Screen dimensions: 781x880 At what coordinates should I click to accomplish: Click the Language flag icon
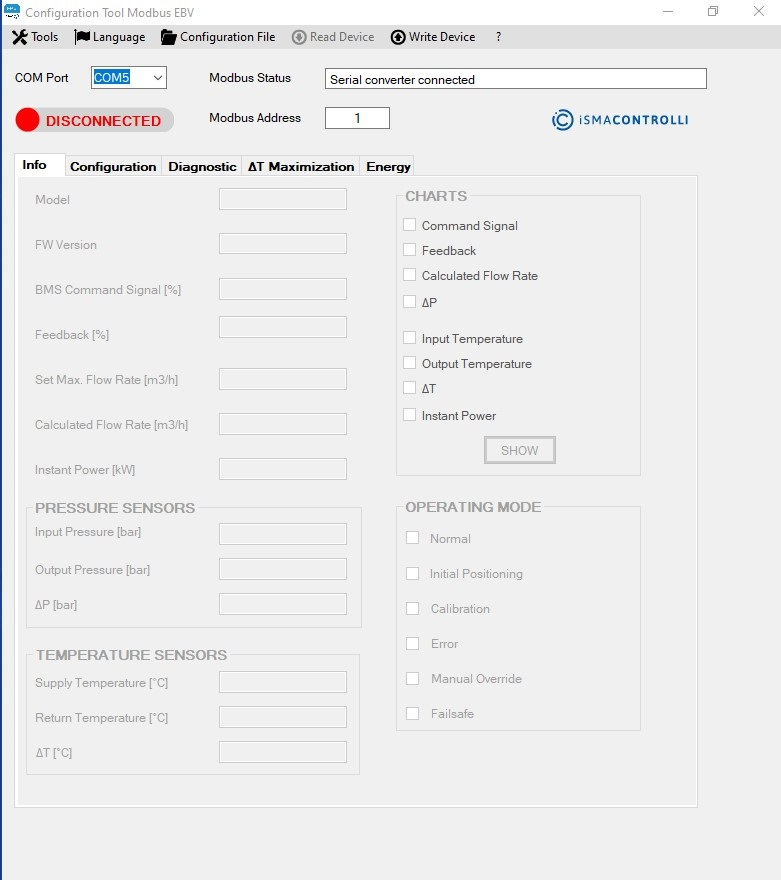82,37
